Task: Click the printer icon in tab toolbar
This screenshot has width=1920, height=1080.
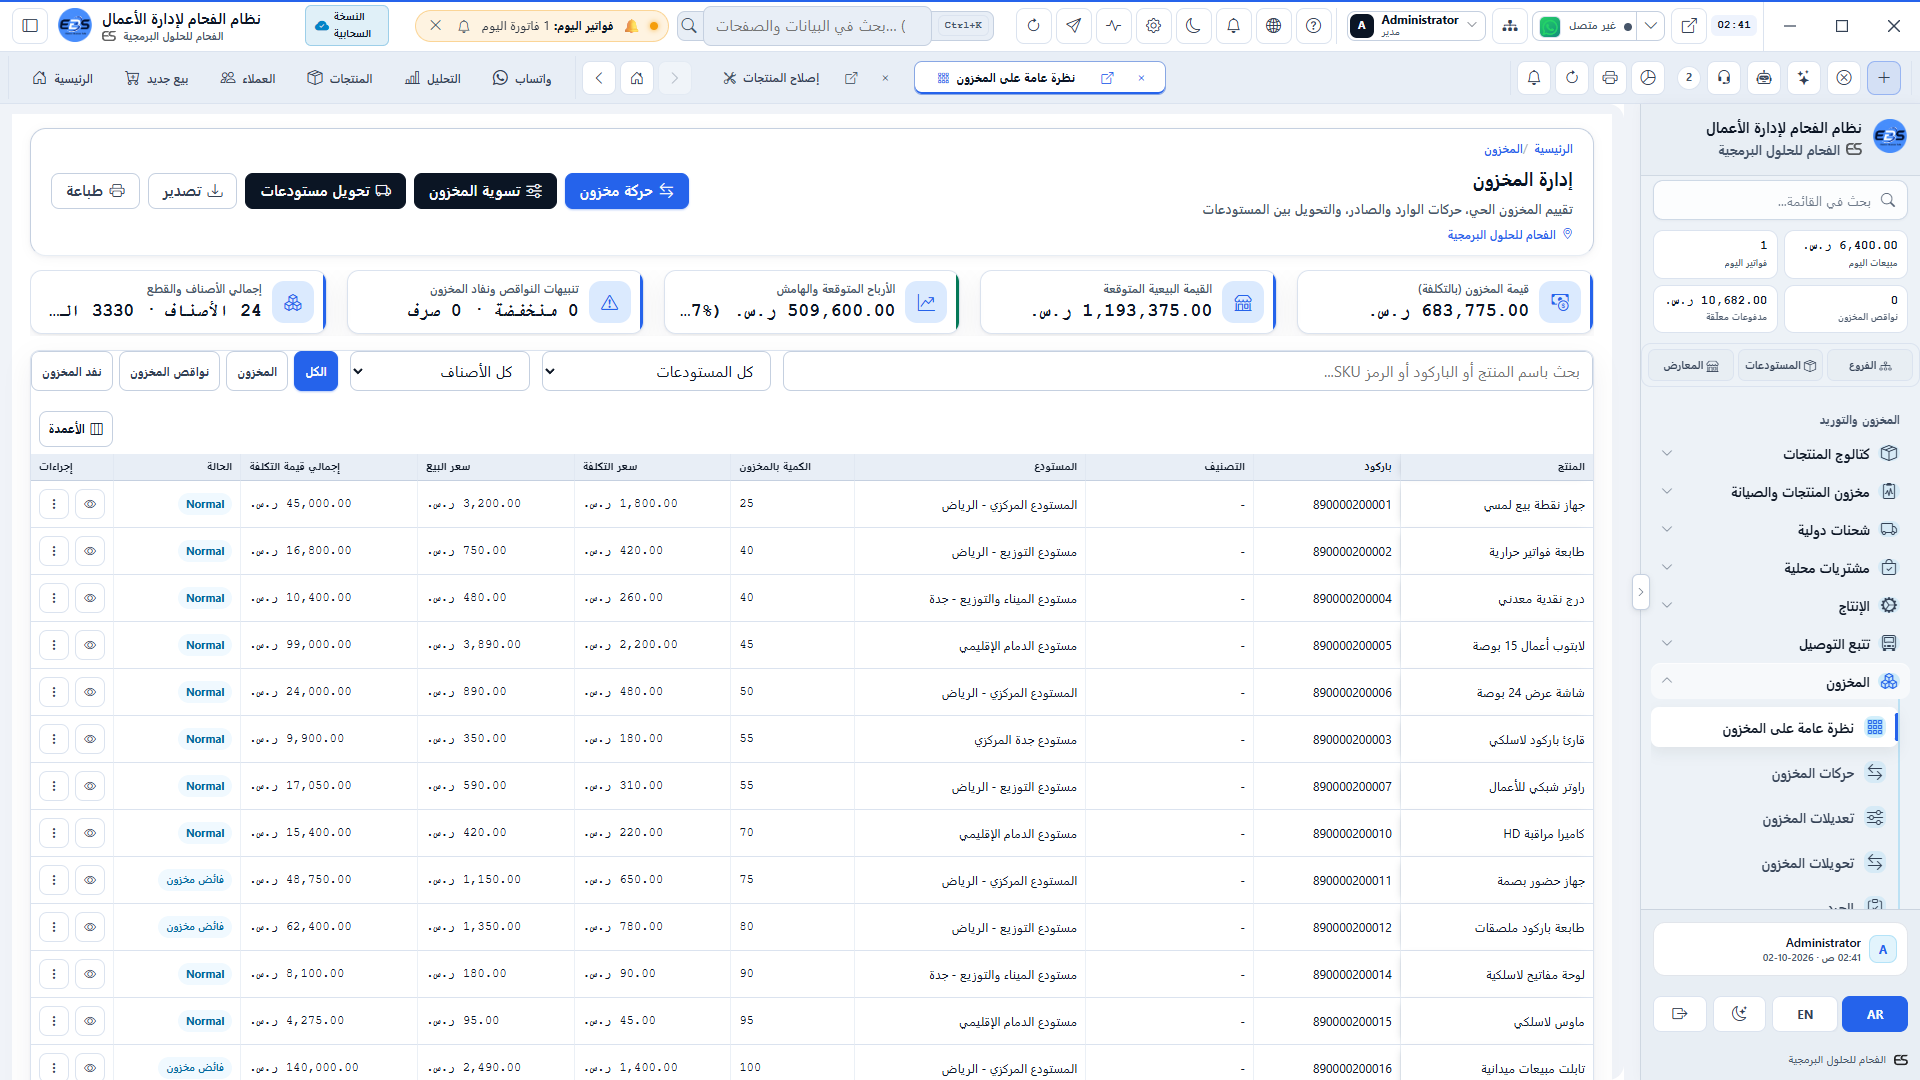Action: pos(1610,78)
